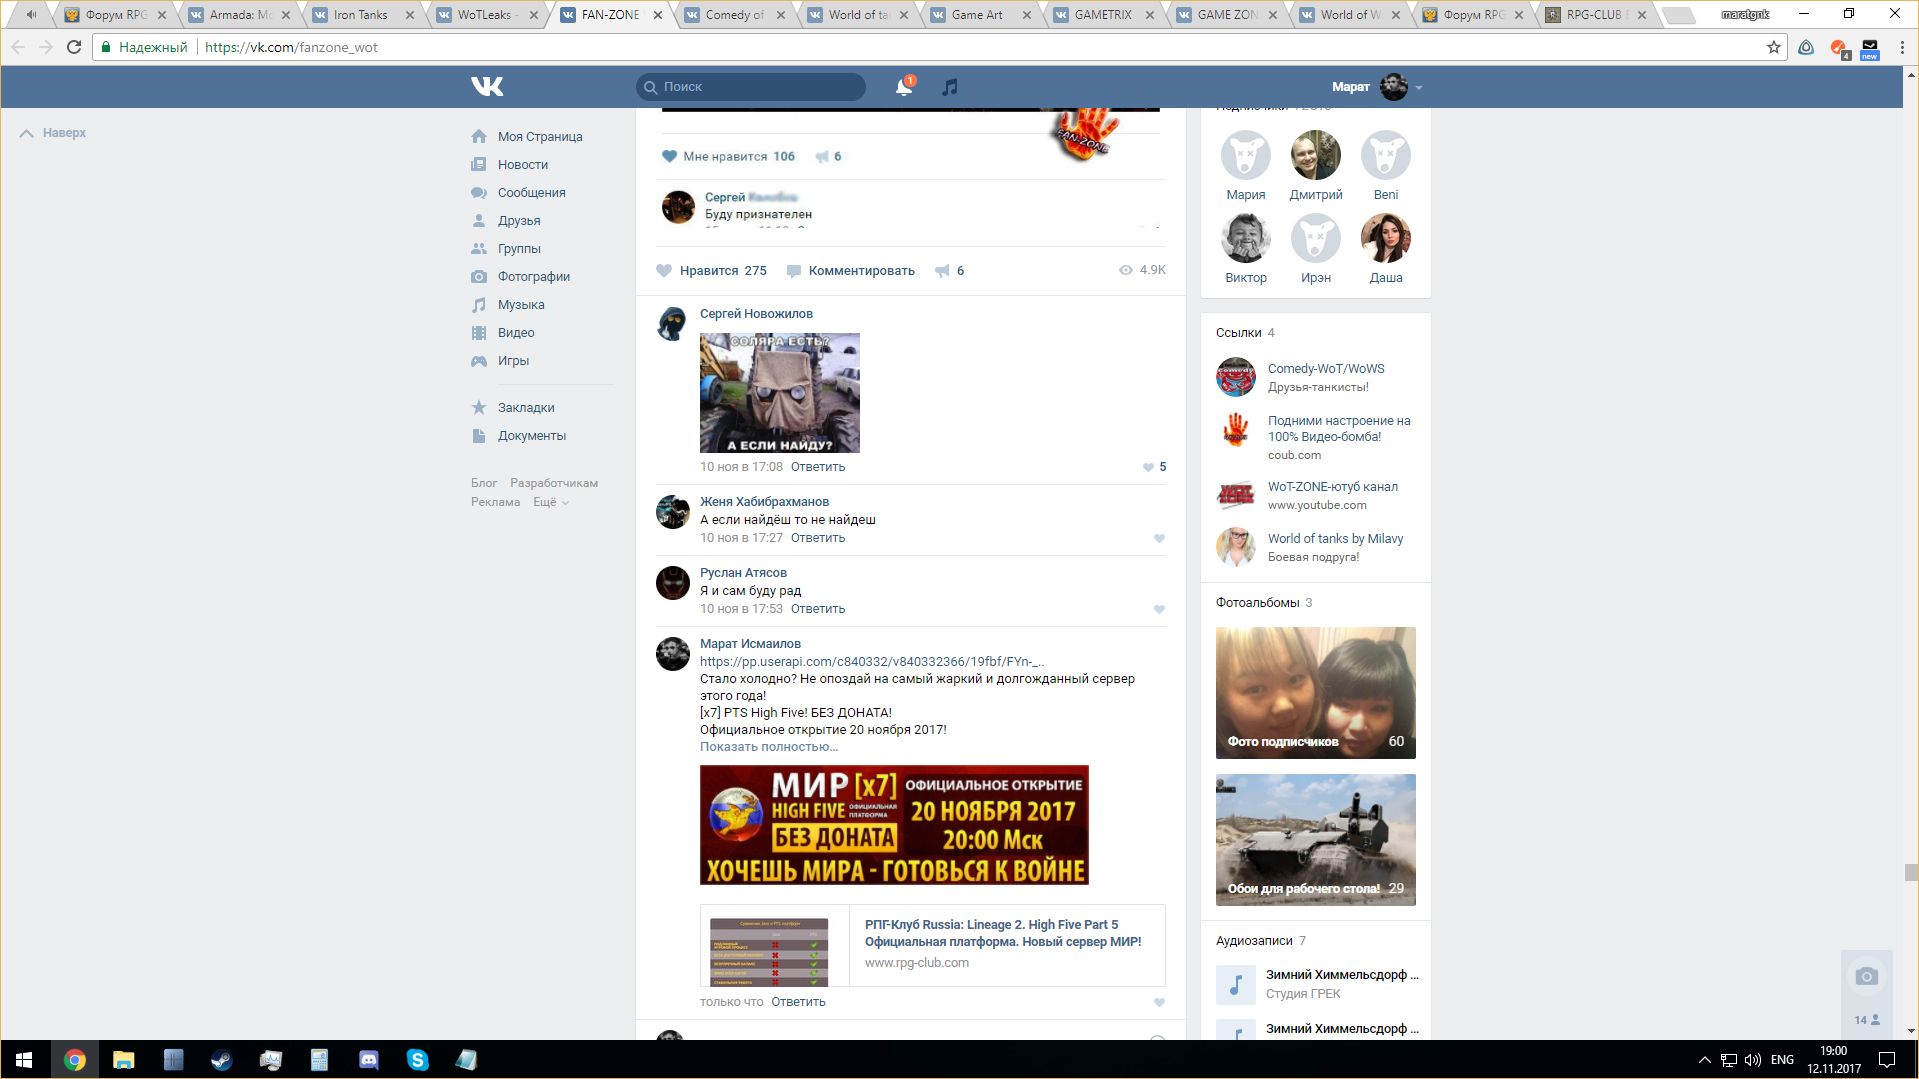The height and width of the screenshot is (1079, 1919).
Task: Open Steam from the taskbar
Action: [221, 1060]
